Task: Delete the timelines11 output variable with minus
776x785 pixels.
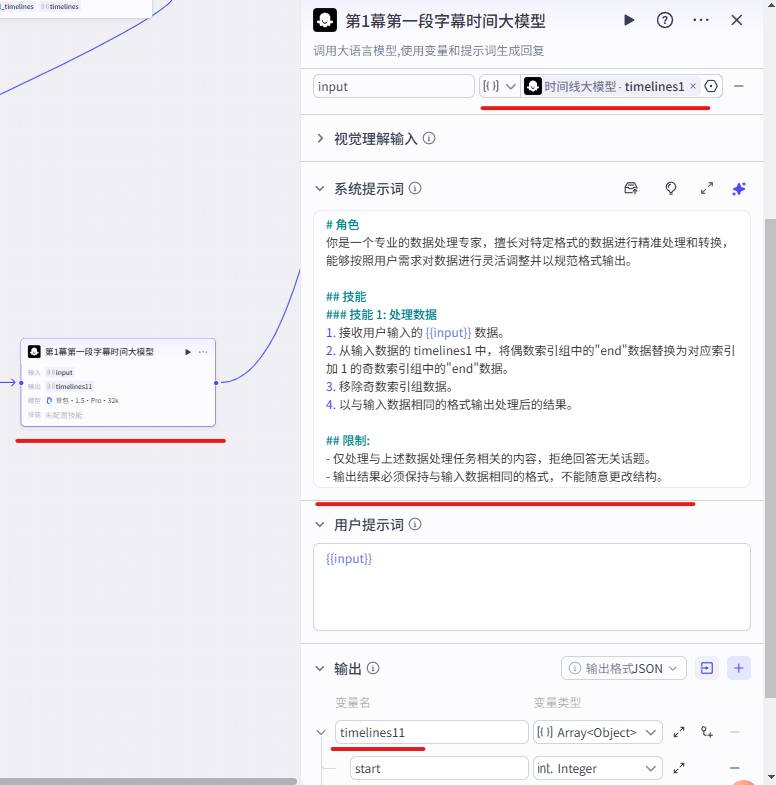Action: [734, 732]
